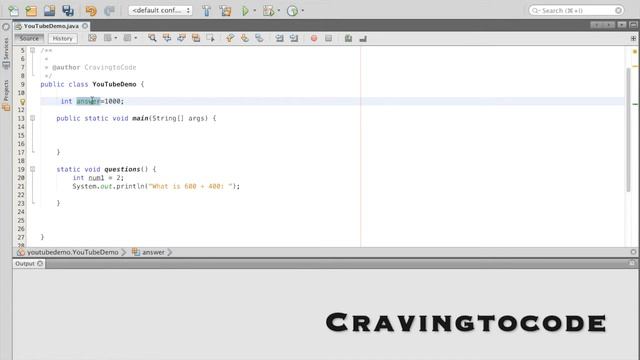Open the Output tab
Screen dimensions: 640x360
(25, 264)
